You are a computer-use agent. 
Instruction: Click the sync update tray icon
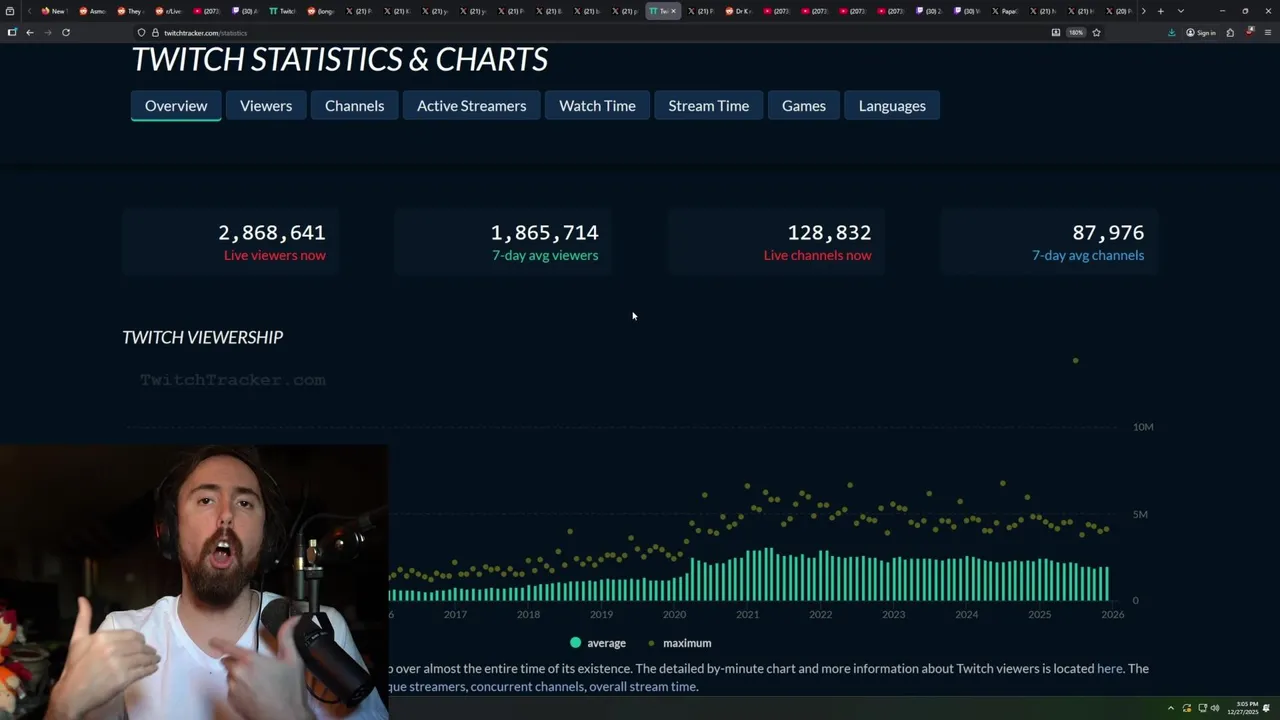pos(1188,708)
